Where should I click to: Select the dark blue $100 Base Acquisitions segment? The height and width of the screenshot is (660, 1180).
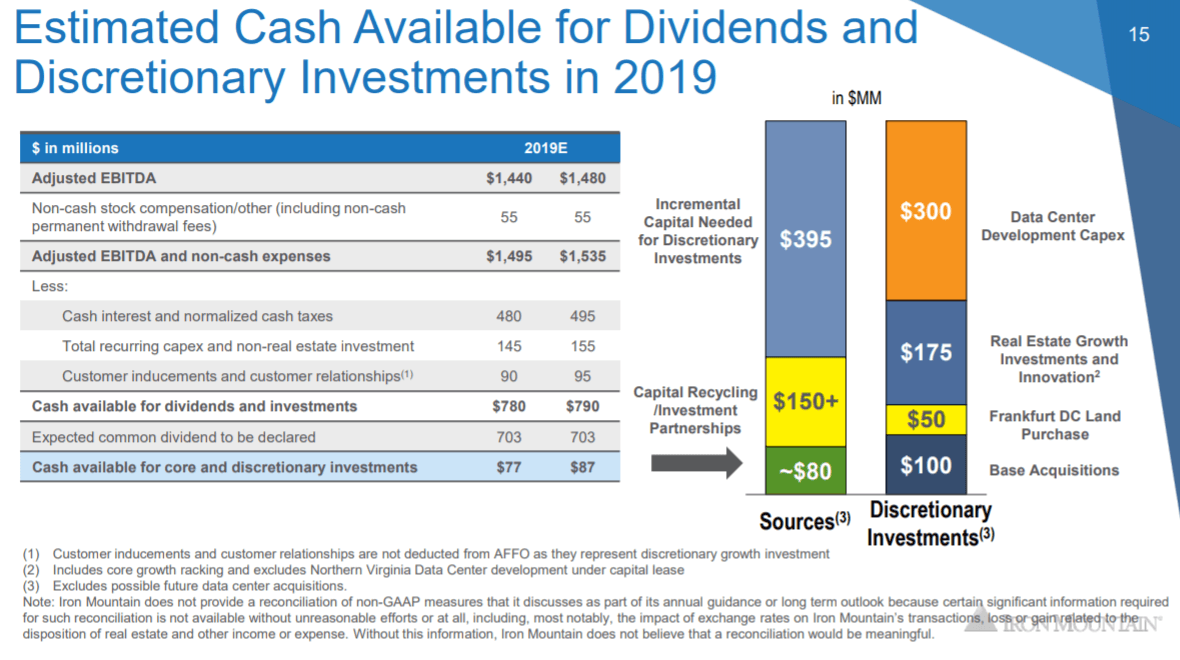click(x=925, y=464)
